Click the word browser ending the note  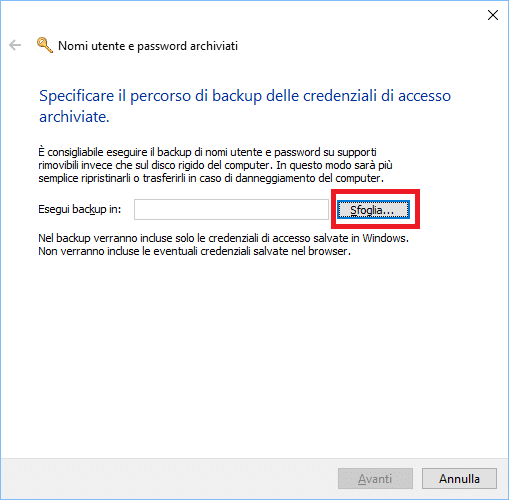tap(328, 251)
